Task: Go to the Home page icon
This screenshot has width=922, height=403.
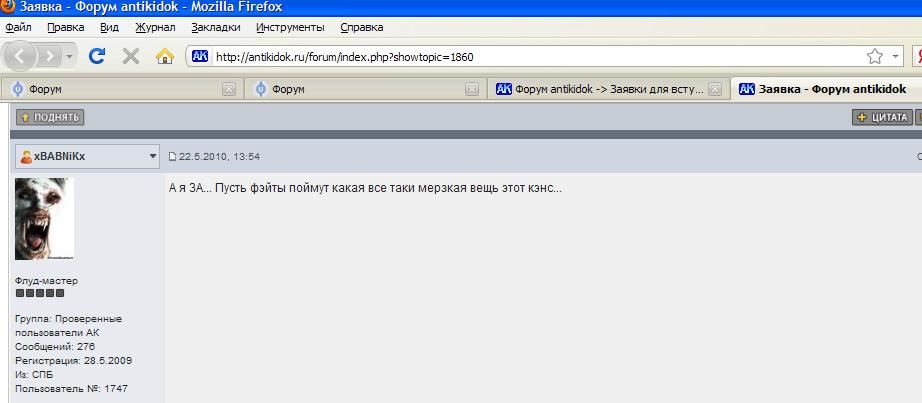Action: [x=165, y=56]
